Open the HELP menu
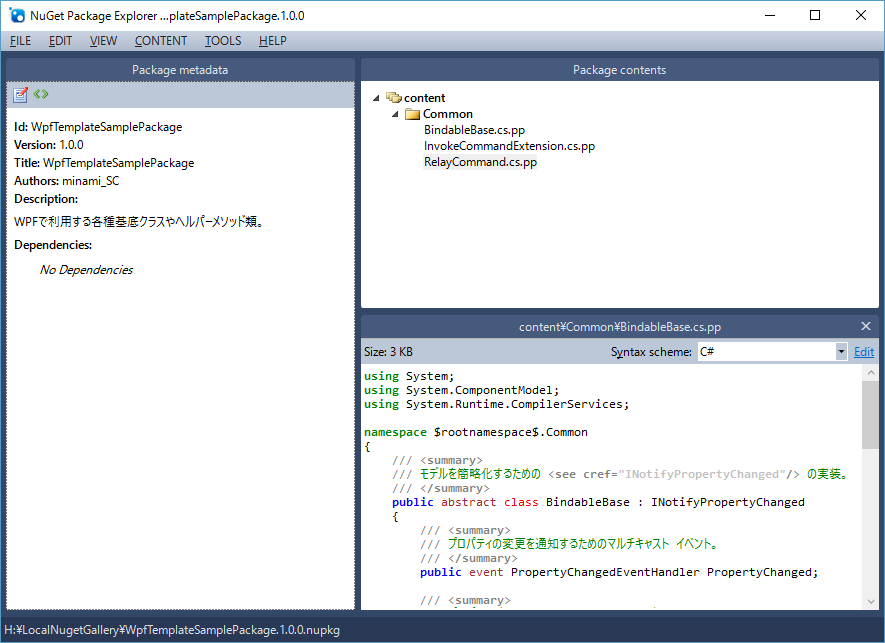885x643 pixels. click(x=273, y=41)
